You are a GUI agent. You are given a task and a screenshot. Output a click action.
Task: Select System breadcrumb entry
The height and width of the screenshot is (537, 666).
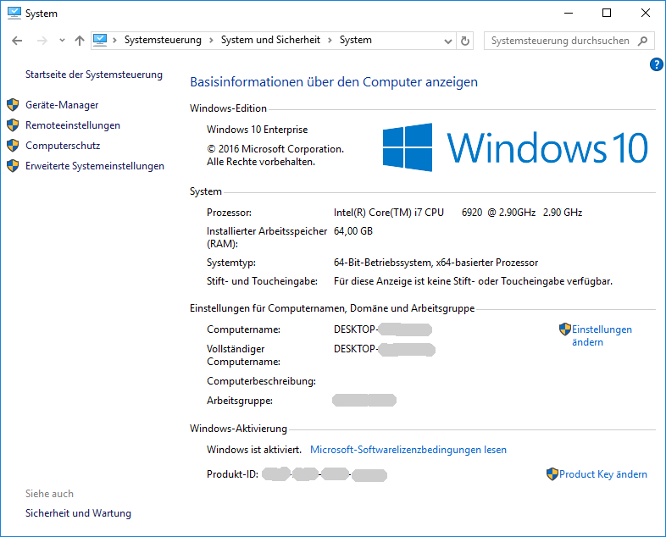(356, 40)
